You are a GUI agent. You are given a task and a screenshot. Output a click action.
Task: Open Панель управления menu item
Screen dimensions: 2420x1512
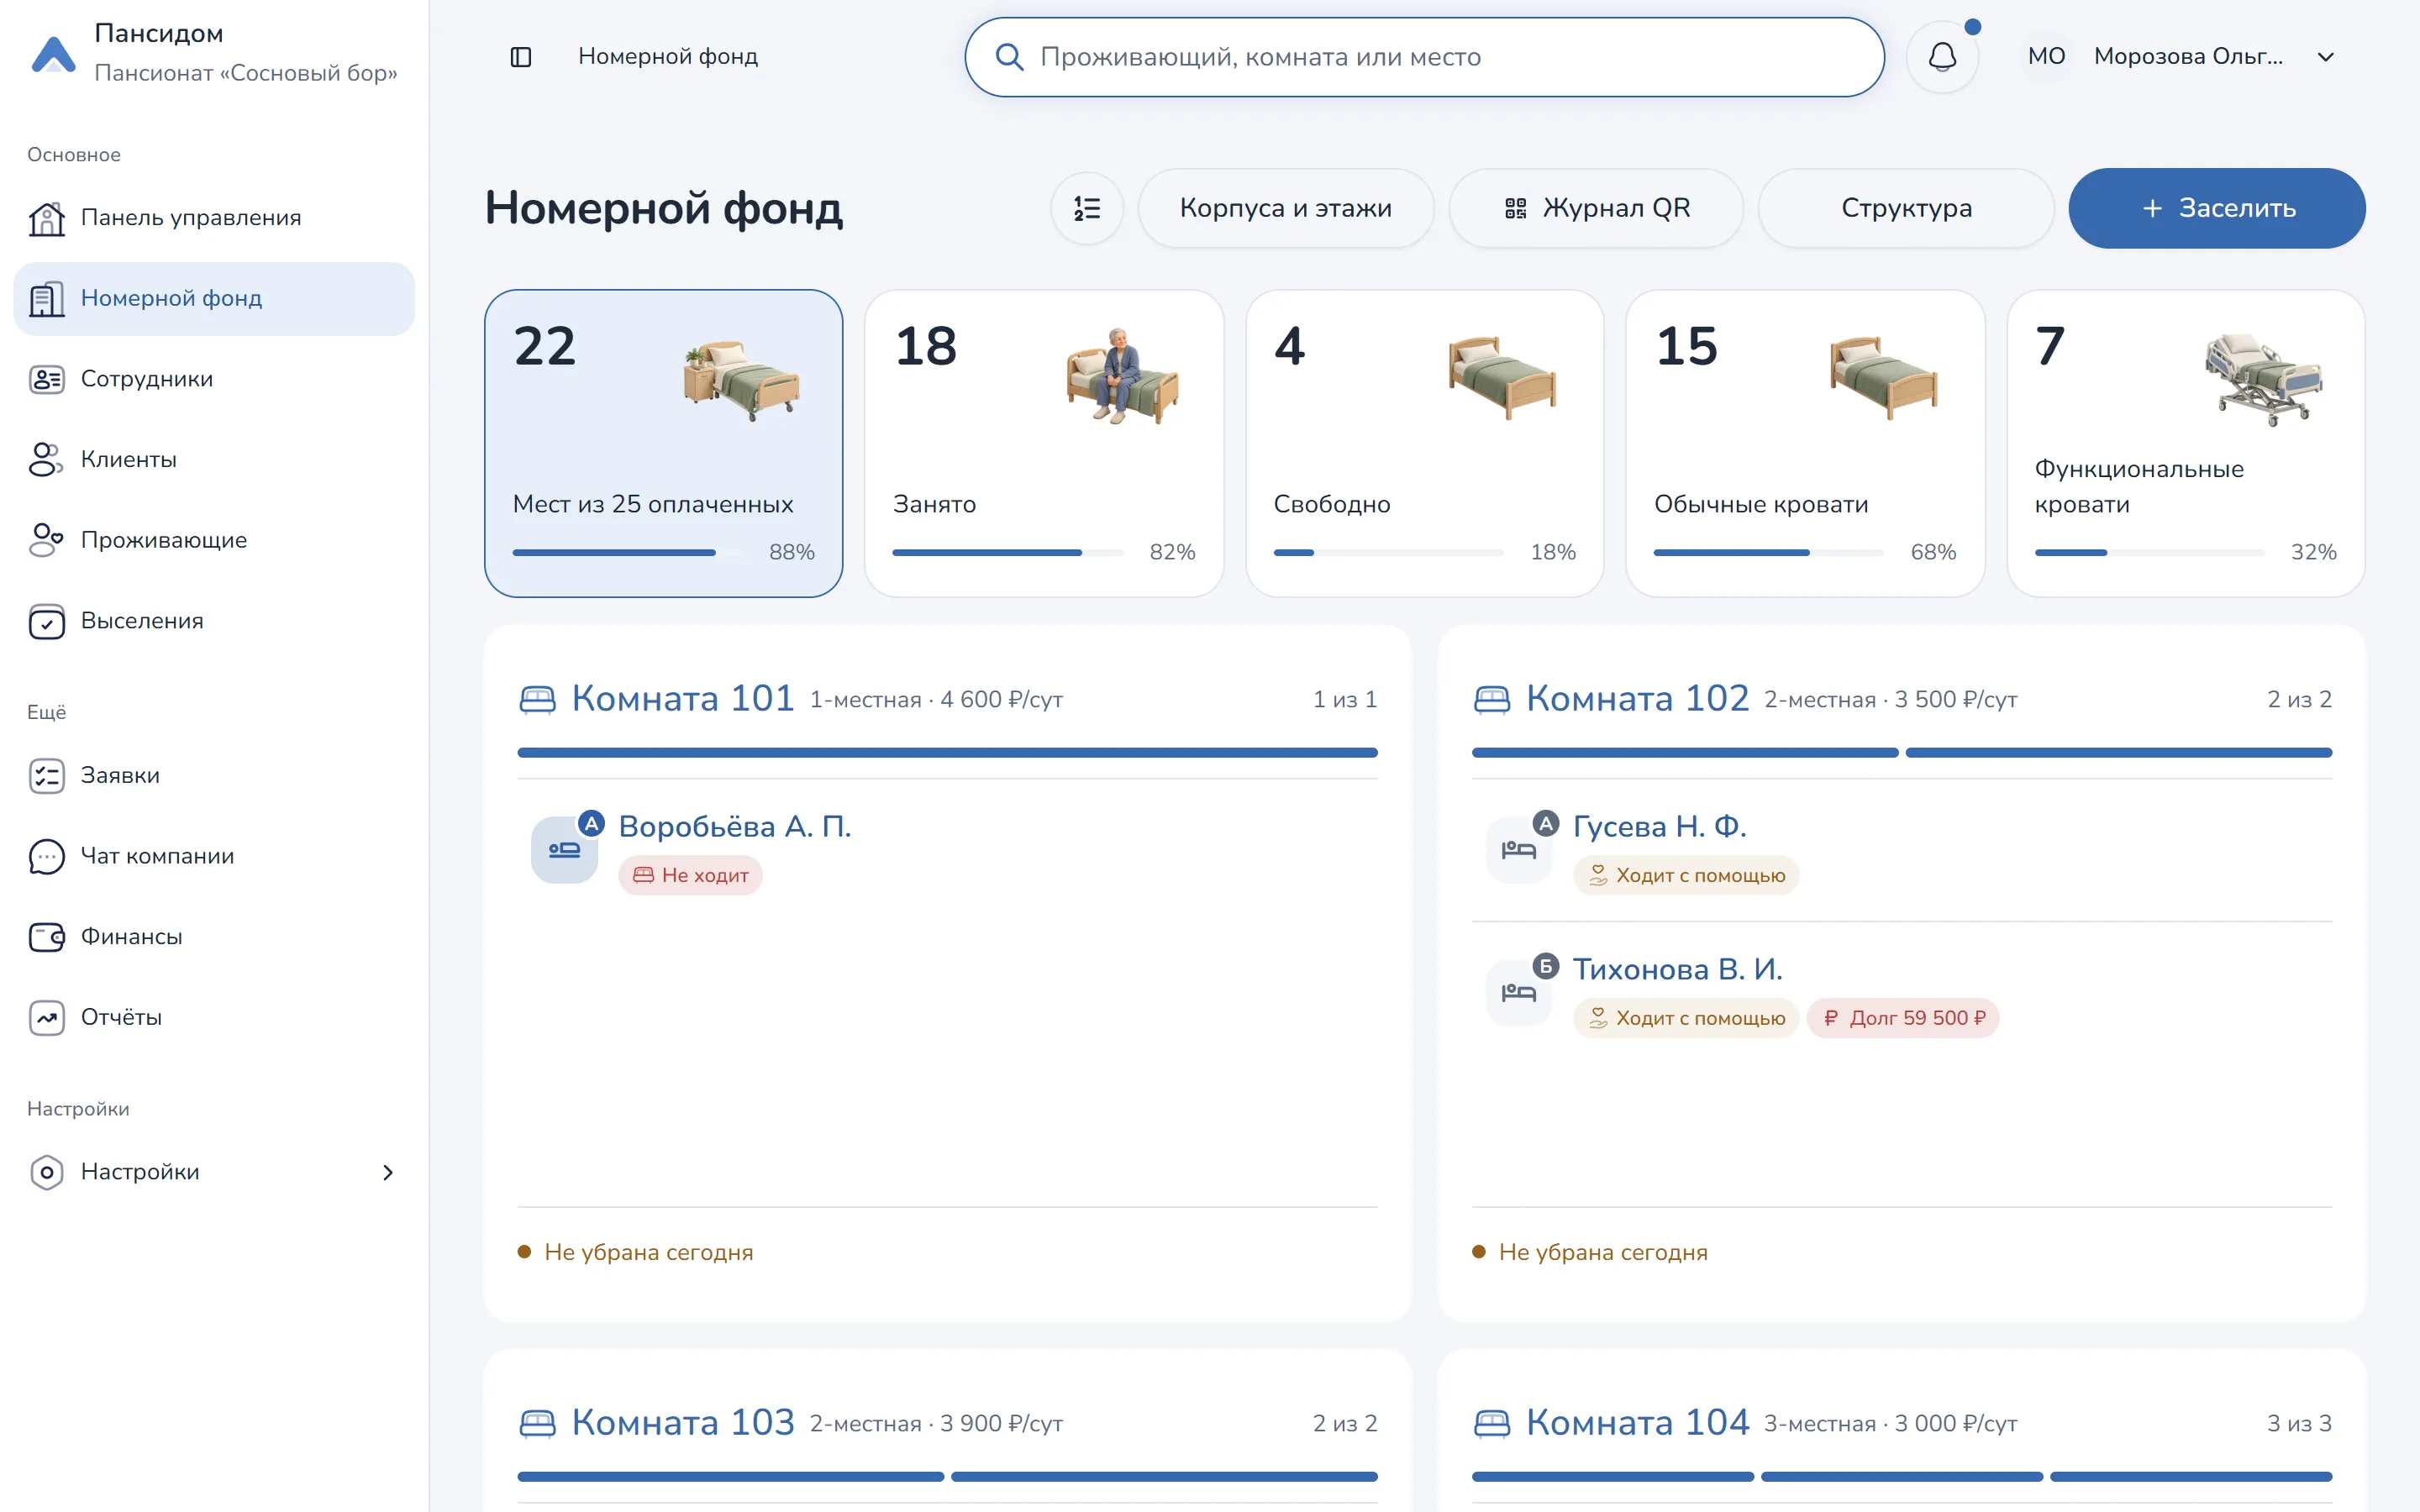click(x=214, y=218)
